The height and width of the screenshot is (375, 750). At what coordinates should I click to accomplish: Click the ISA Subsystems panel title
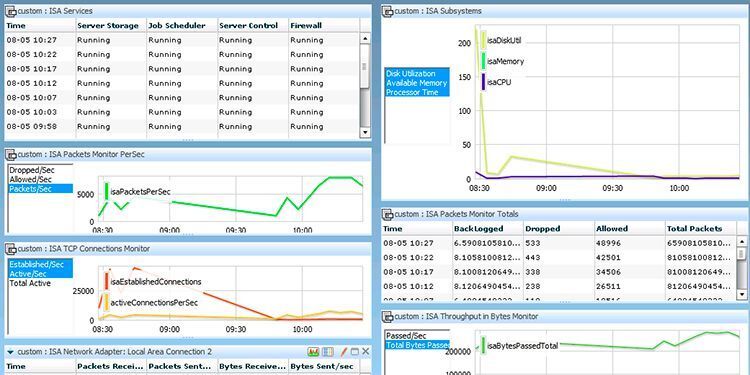coord(439,11)
